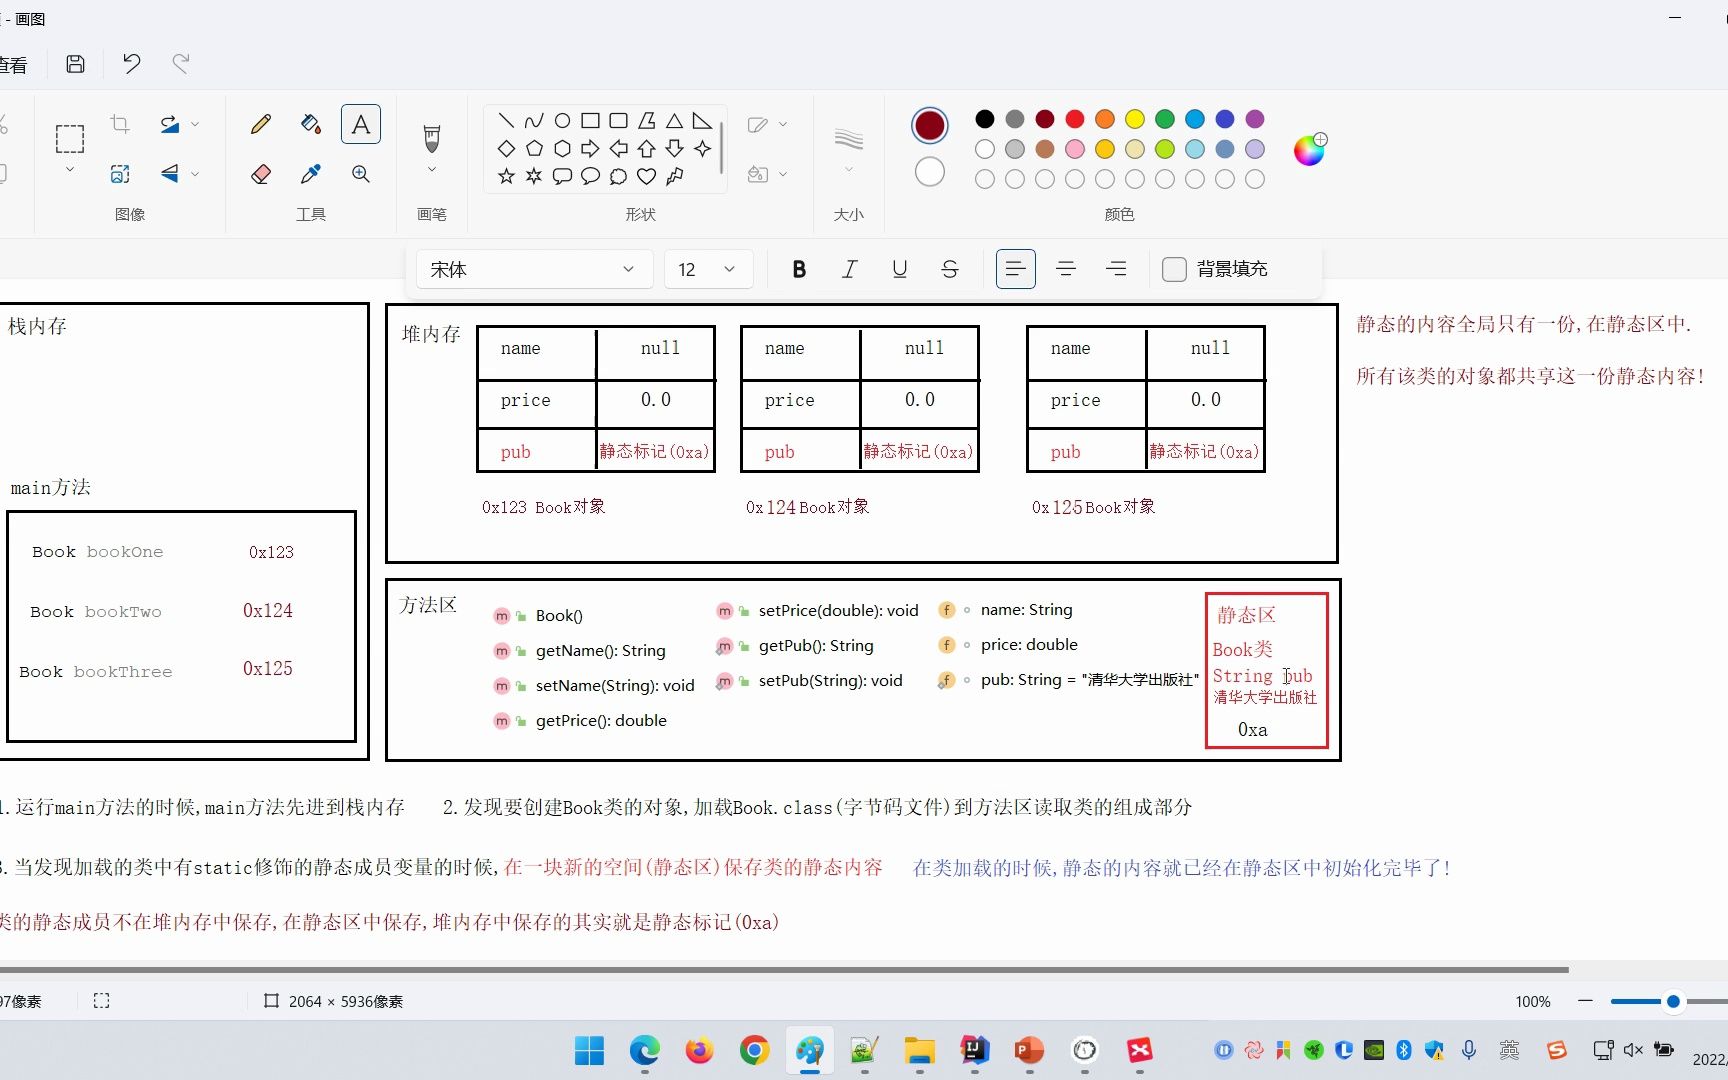This screenshot has height=1080, width=1728.
Task: Pick the black color swatch
Action: click(985, 119)
